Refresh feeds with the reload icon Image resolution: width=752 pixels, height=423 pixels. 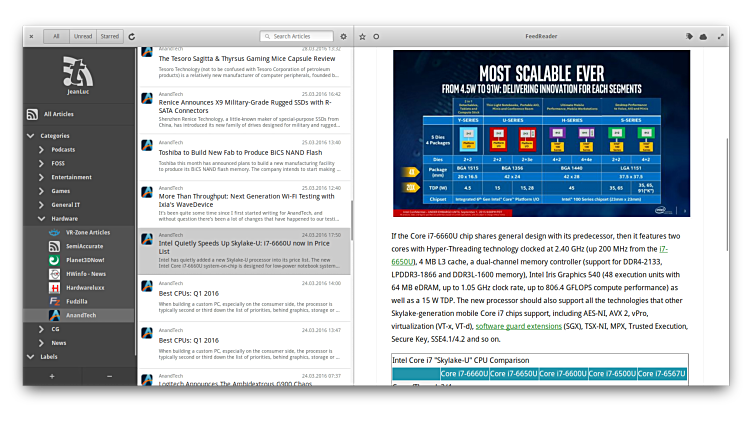tap(132, 36)
